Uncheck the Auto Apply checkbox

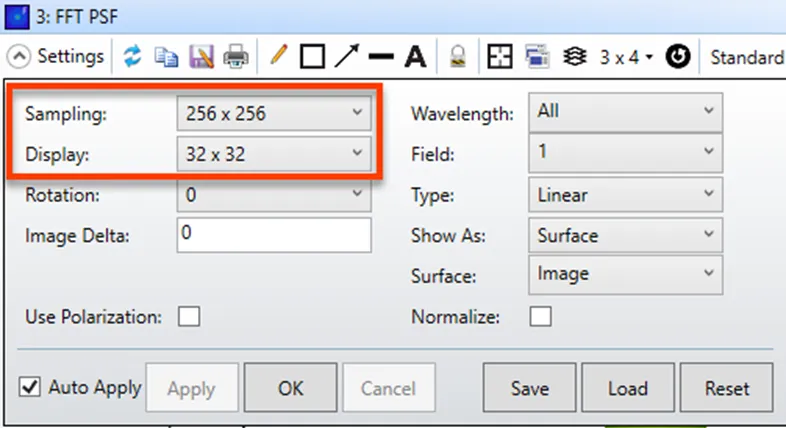pyautogui.click(x=30, y=388)
